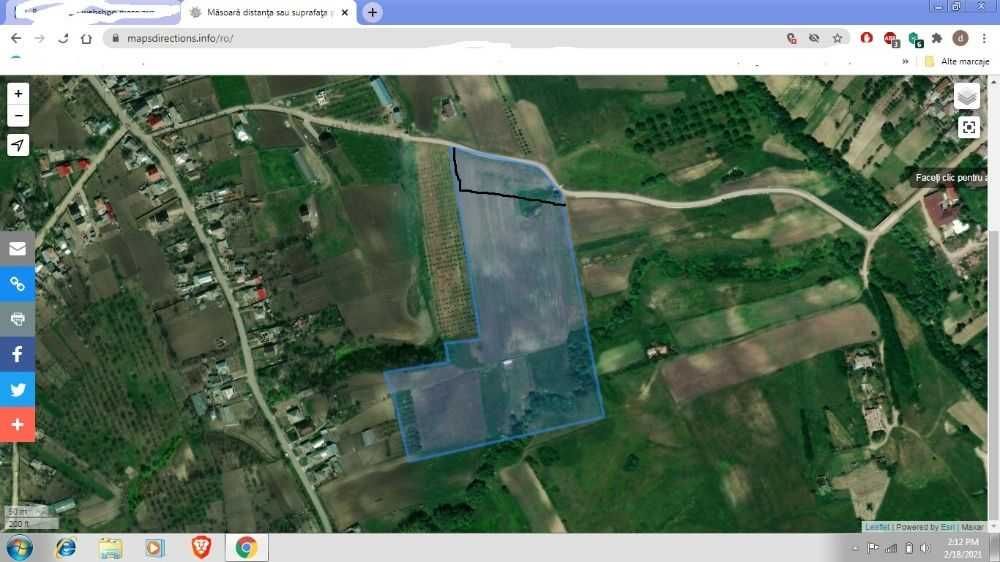Share the map on Twitter
This screenshot has width=1000, height=562.
click(17, 389)
